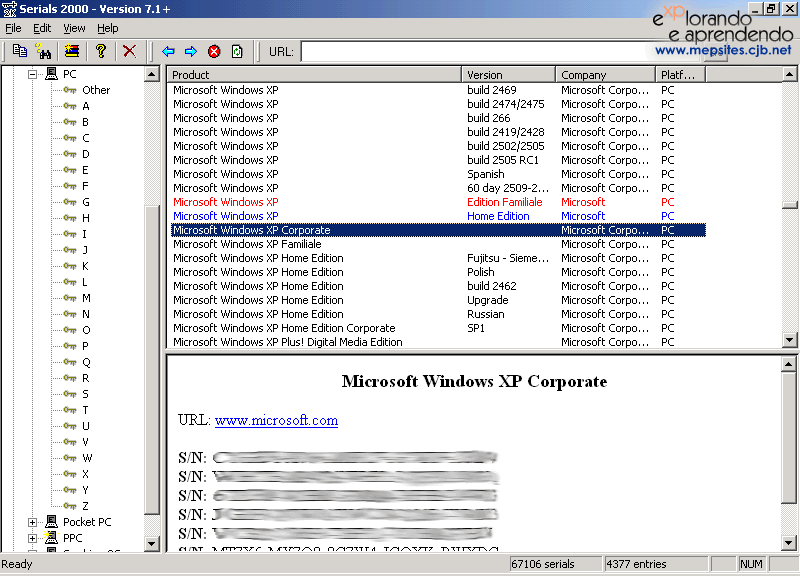
Task: Click the product list scroll down arrow
Action: pyautogui.click(x=789, y=340)
